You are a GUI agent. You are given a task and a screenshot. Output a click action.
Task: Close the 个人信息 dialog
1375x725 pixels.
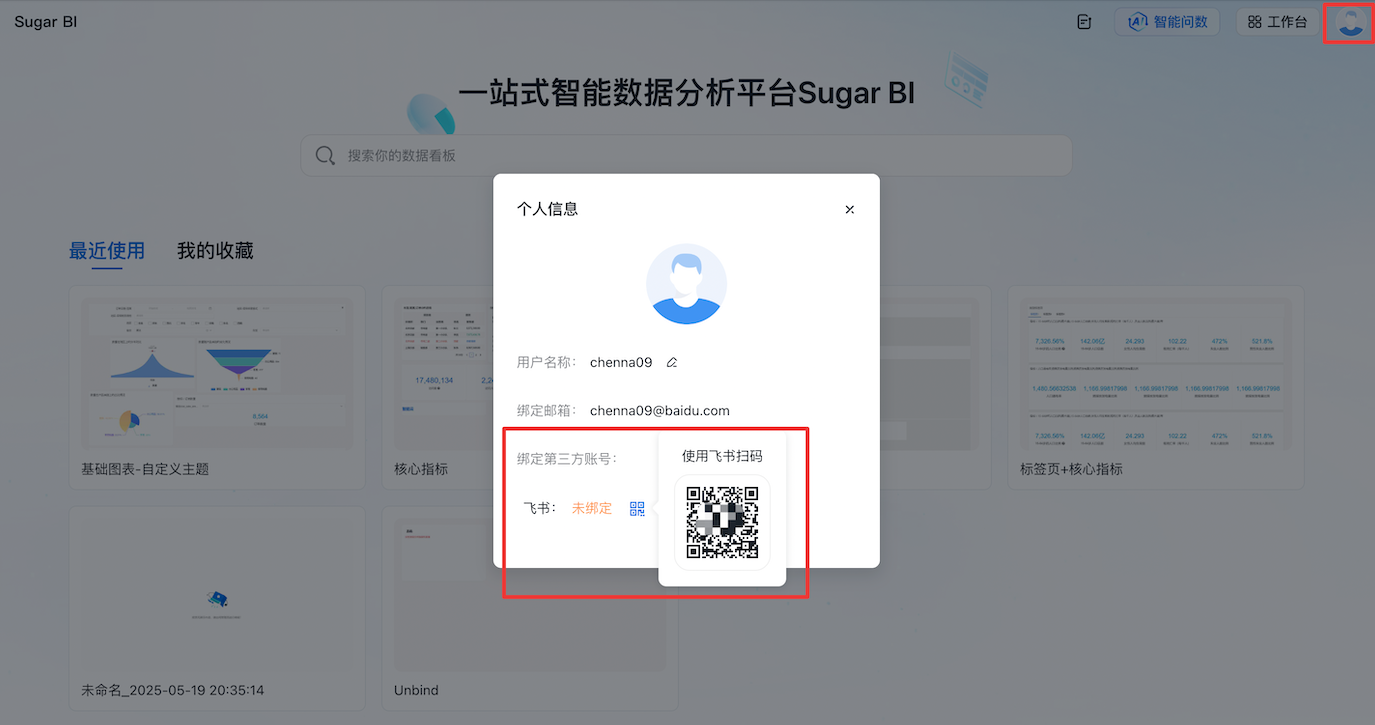click(850, 210)
